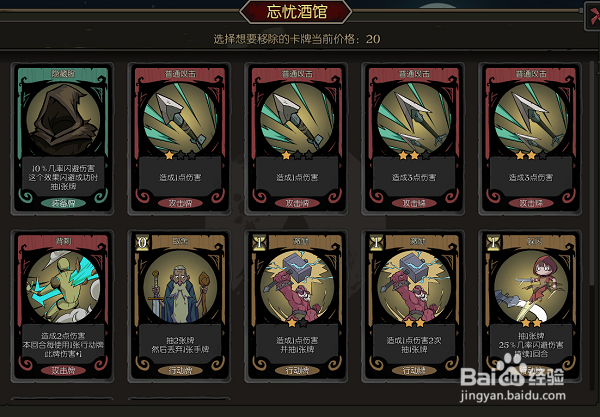
Task: Click the 攻击牌 label under the backstab card
Action: [x=63, y=370]
